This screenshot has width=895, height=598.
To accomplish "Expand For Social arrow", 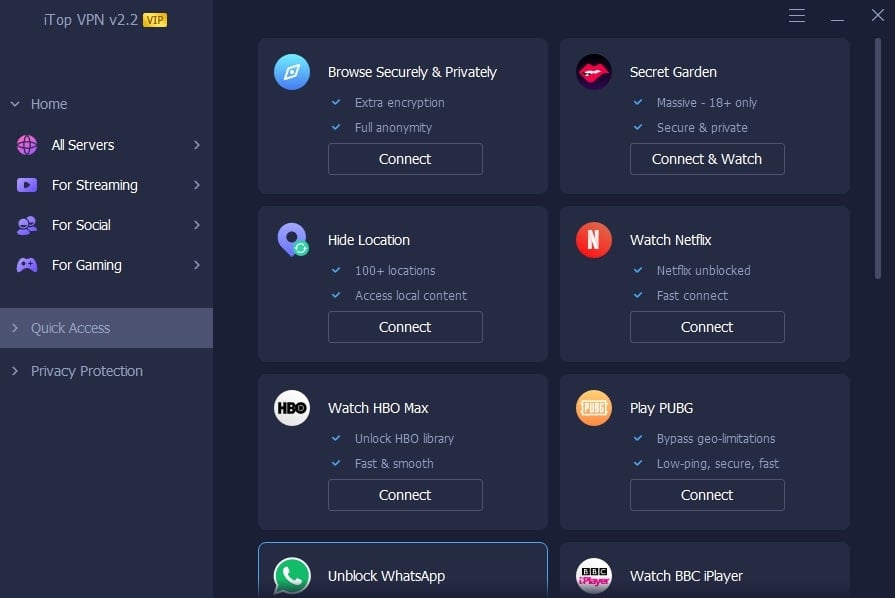I will point(196,225).
